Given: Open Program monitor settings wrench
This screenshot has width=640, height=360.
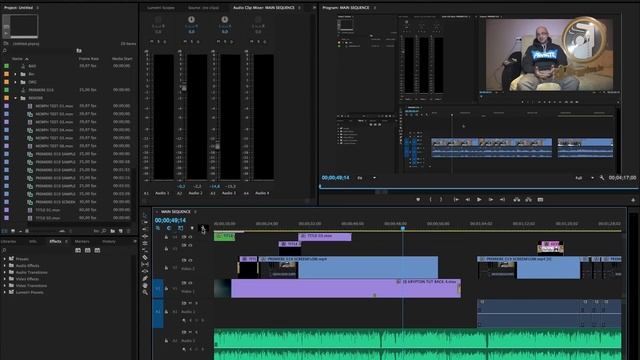Looking at the screenshot, I should point(602,178).
